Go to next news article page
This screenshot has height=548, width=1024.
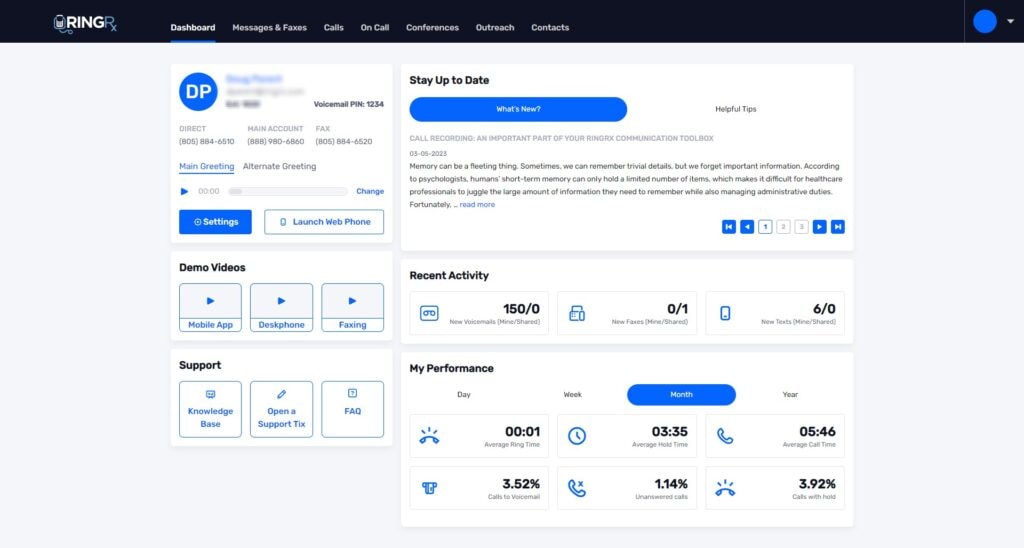[819, 227]
